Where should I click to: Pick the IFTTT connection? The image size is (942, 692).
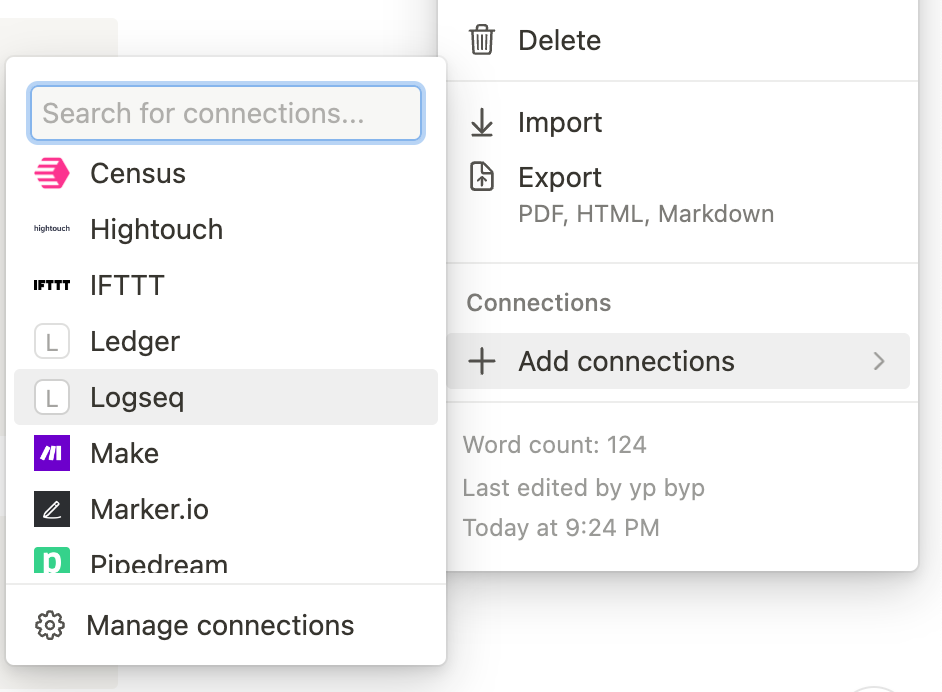[x=226, y=285]
